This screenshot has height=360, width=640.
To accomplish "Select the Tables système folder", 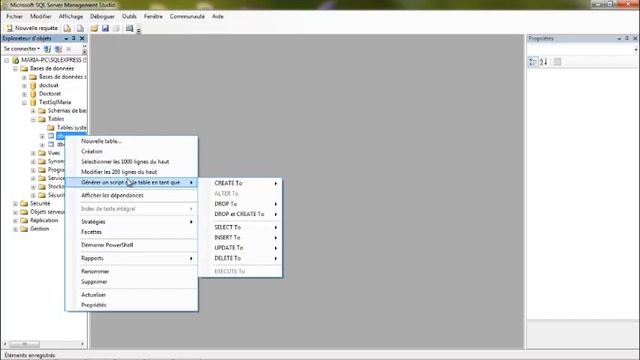I will tap(71, 127).
